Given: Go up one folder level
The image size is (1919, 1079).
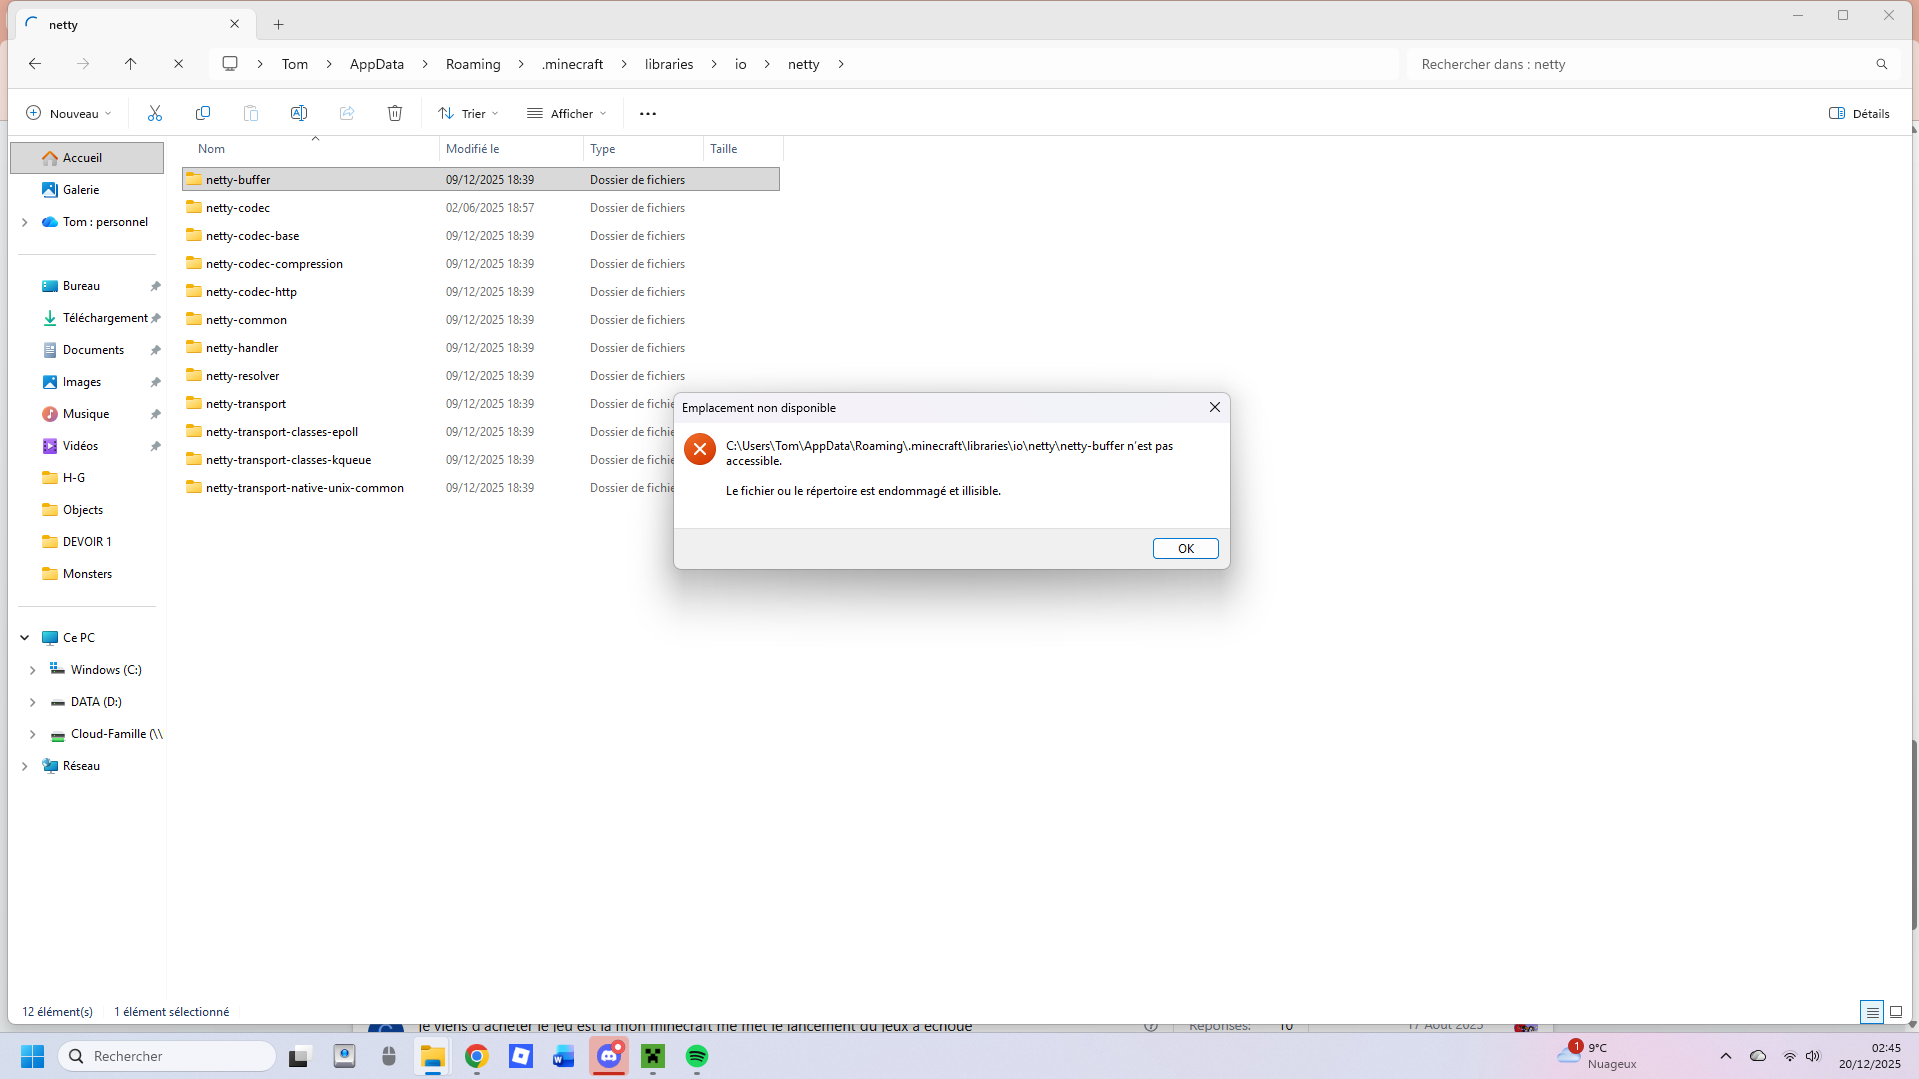Looking at the screenshot, I should 131,64.
